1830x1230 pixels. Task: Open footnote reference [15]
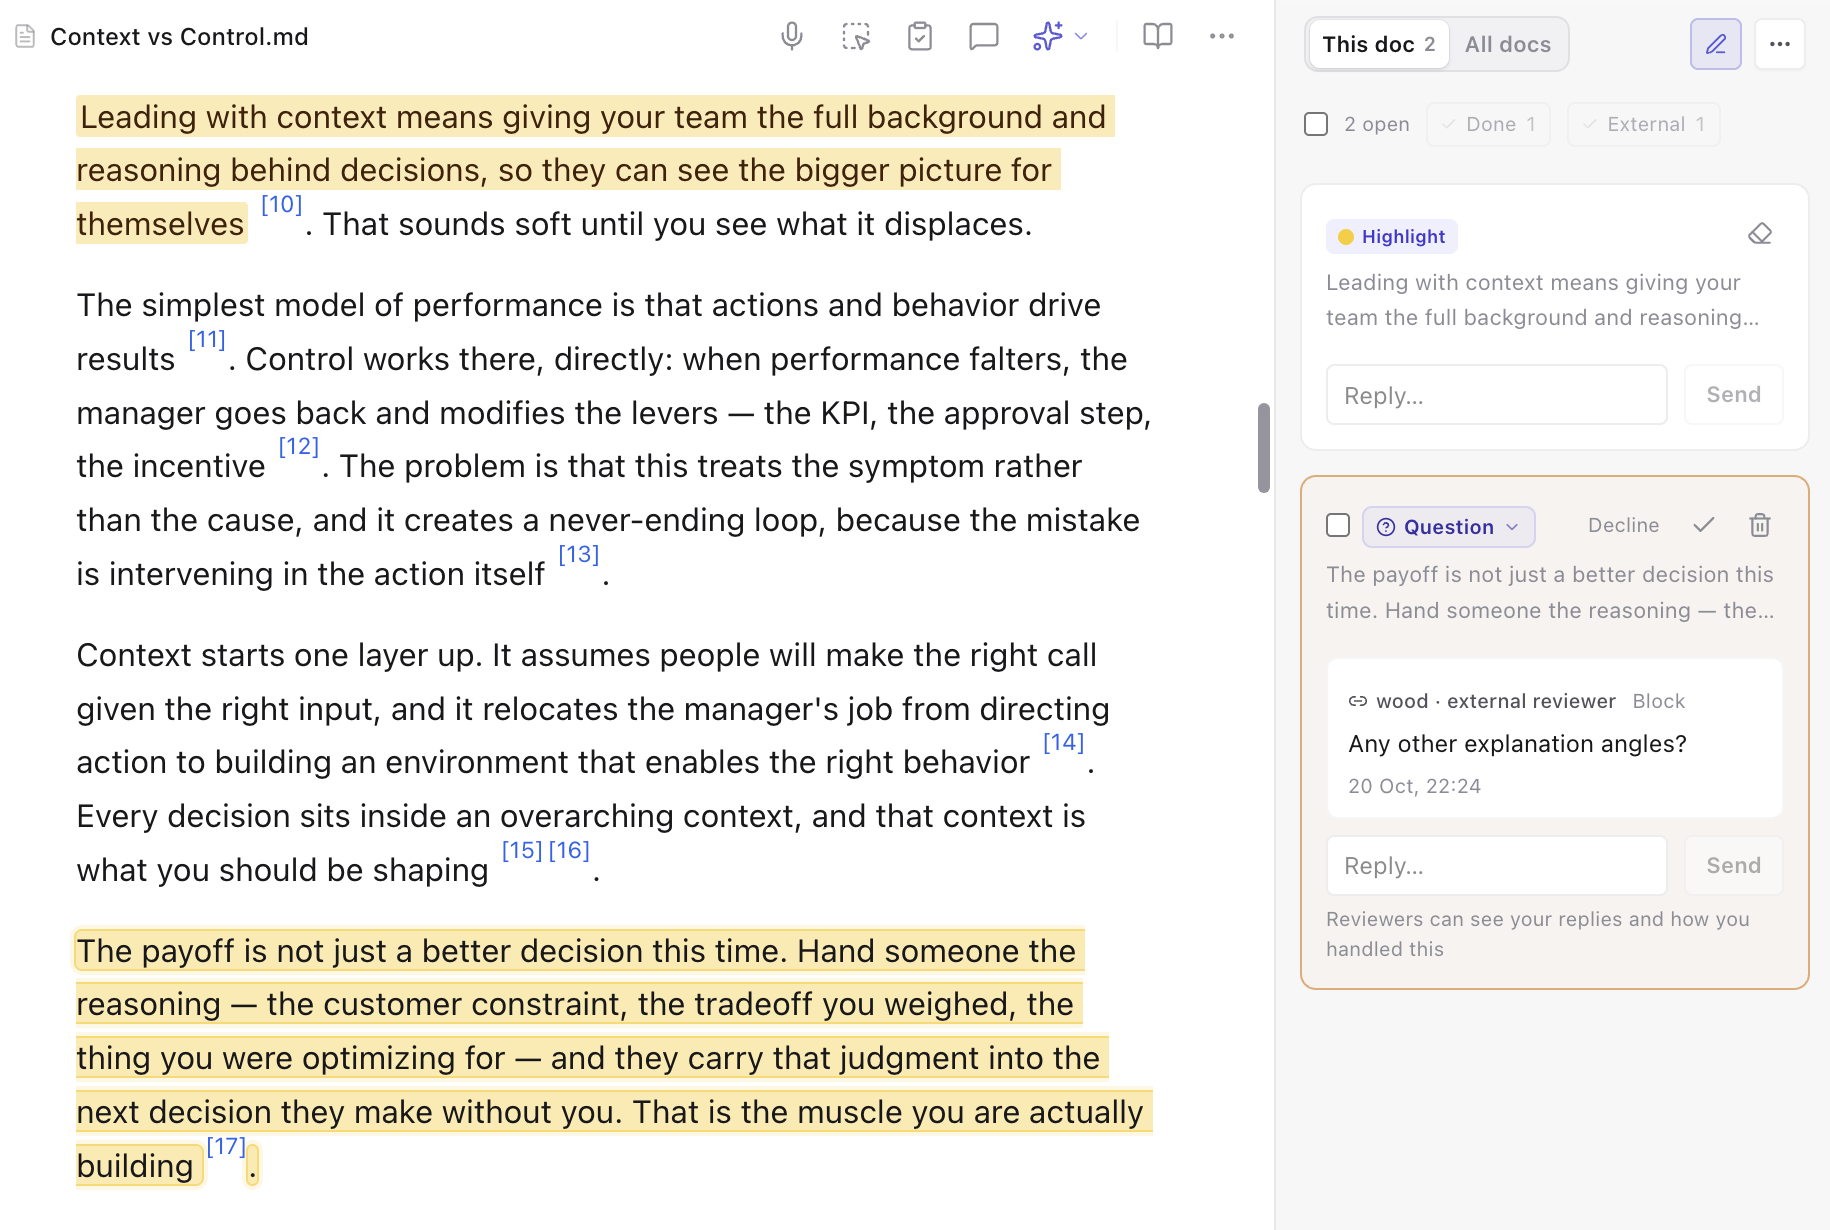[522, 851]
